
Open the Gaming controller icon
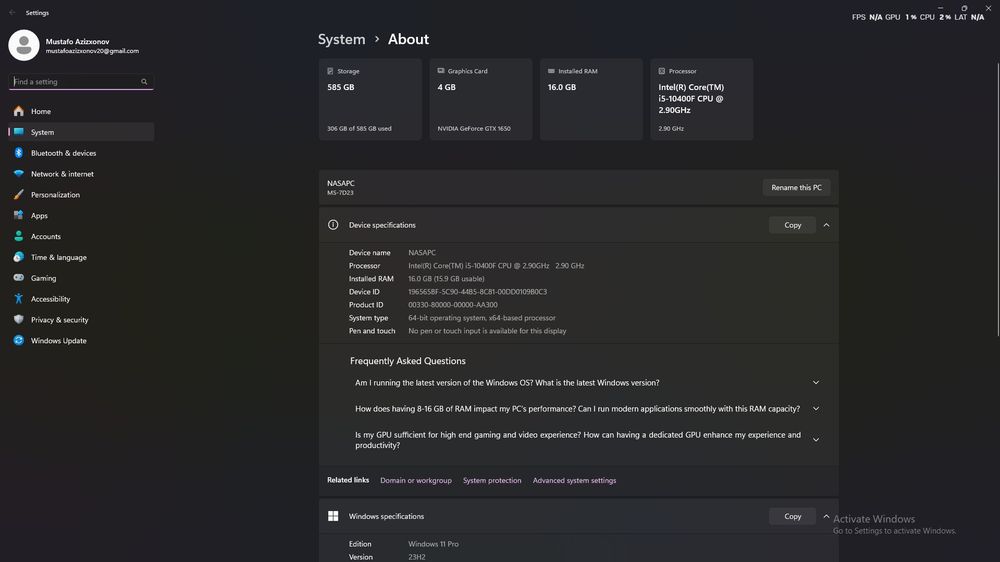point(18,278)
